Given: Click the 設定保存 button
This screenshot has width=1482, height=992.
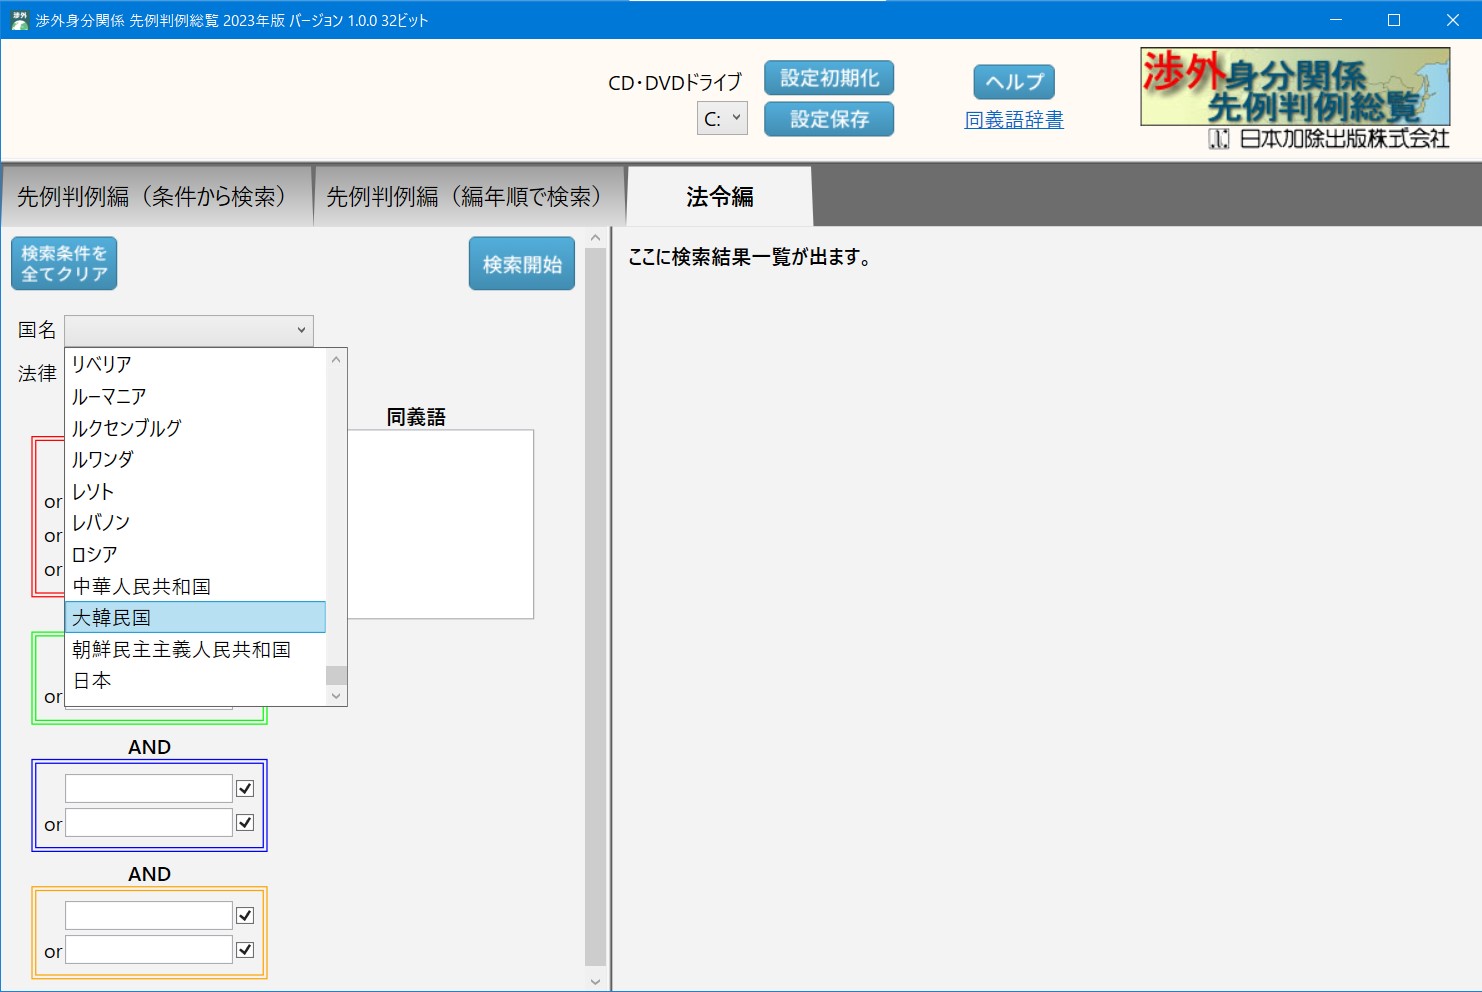Looking at the screenshot, I should click(828, 119).
